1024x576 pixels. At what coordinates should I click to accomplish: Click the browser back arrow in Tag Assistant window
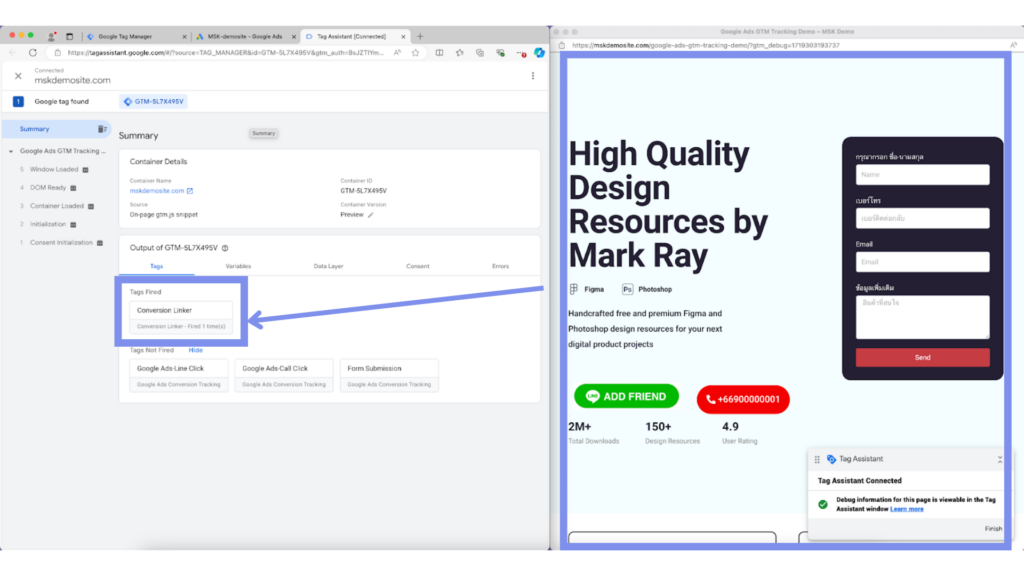click(14, 53)
